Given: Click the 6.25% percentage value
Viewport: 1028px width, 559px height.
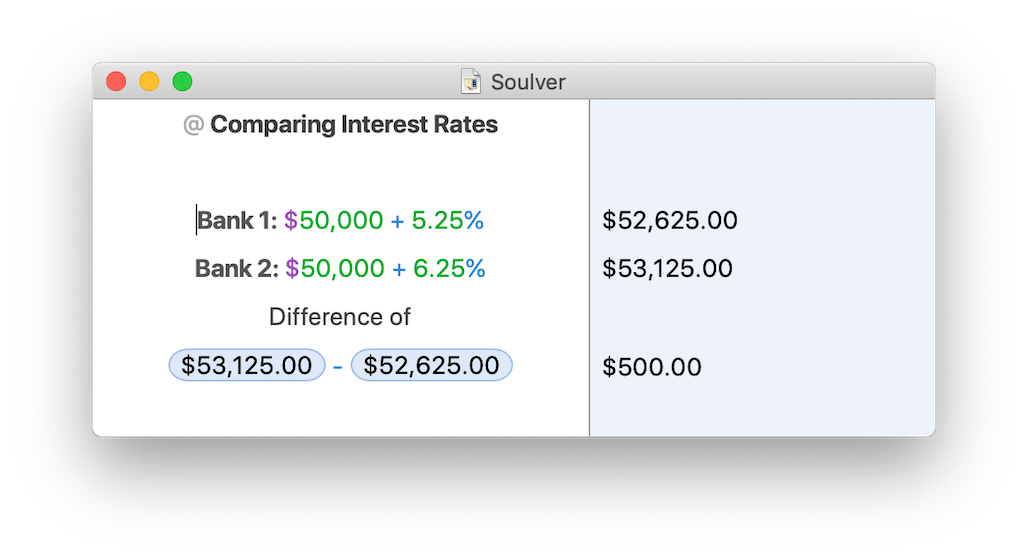Looking at the screenshot, I should (x=448, y=269).
